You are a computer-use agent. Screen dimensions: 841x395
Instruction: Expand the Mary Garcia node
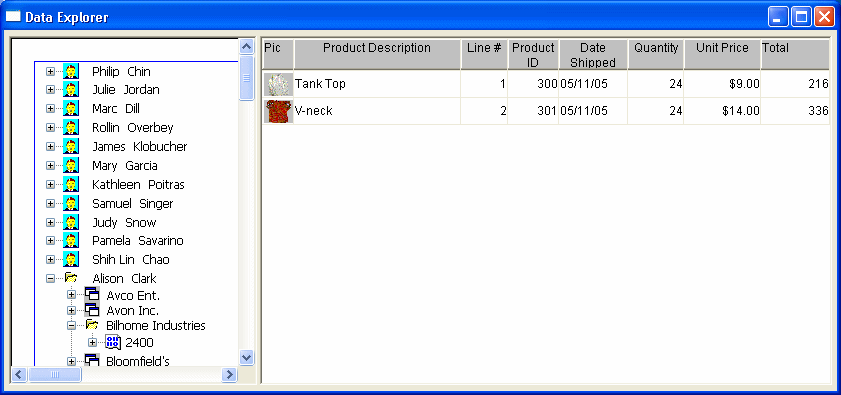pyautogui.click(x=50, y=165)
